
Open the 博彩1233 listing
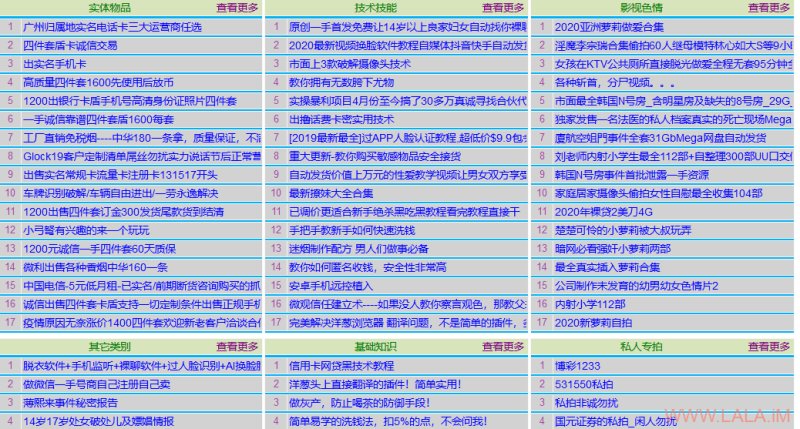578,366
